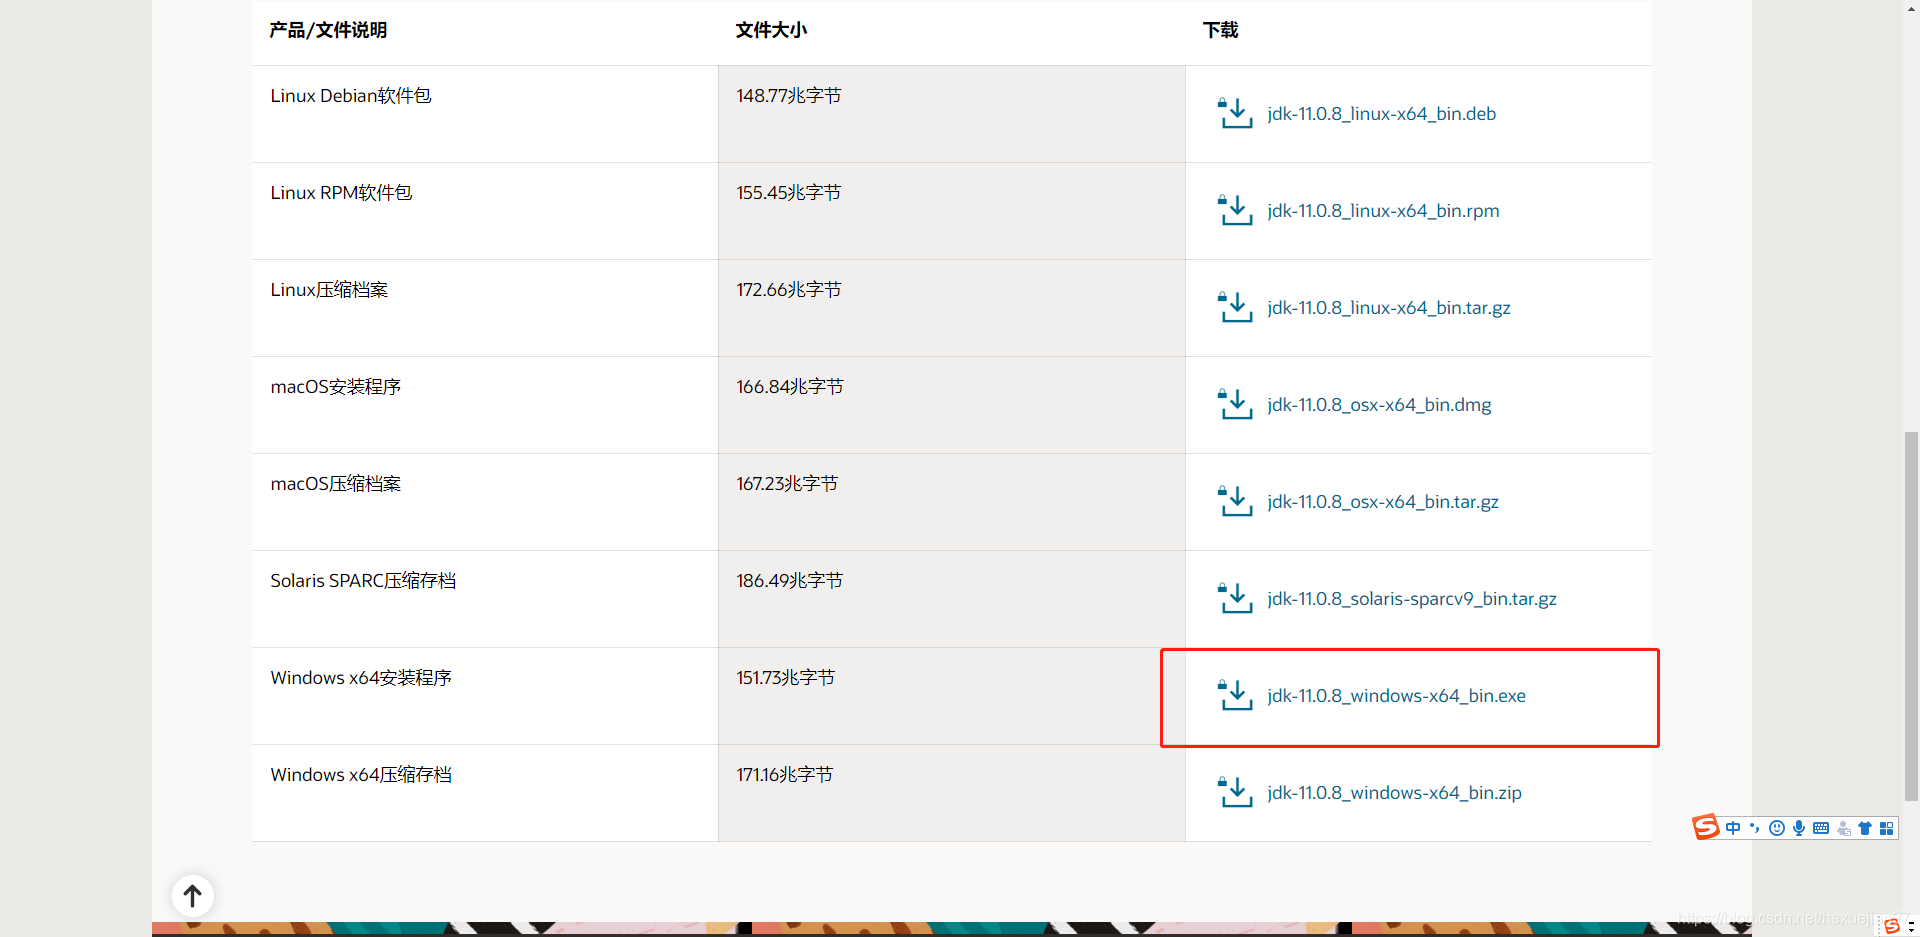Screen dimensions: 1920x937
Task: Click the 171.16兆字节 size cell
Action: click(x=952, y=793)
